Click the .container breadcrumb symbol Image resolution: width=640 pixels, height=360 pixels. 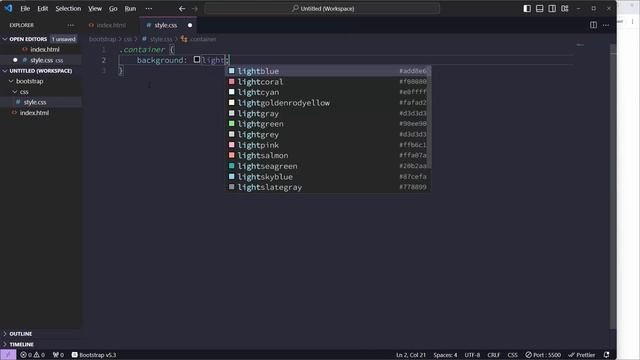pyautogui.click(x=199, y=39)
